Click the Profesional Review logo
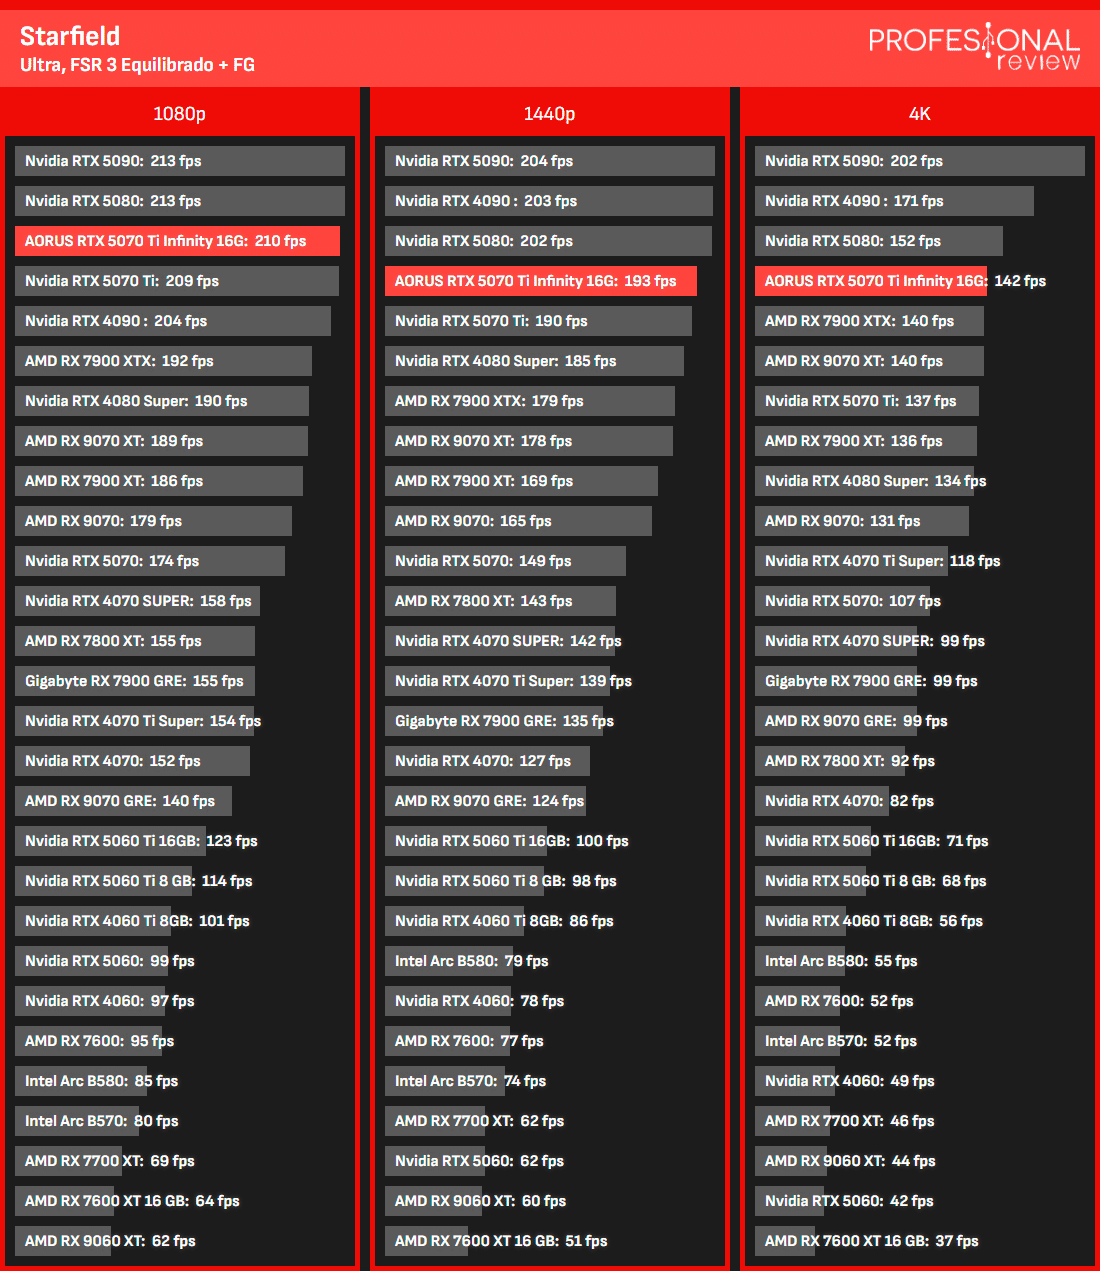The width and height of the screenshot is (1100, 1271). pos(974,47)
